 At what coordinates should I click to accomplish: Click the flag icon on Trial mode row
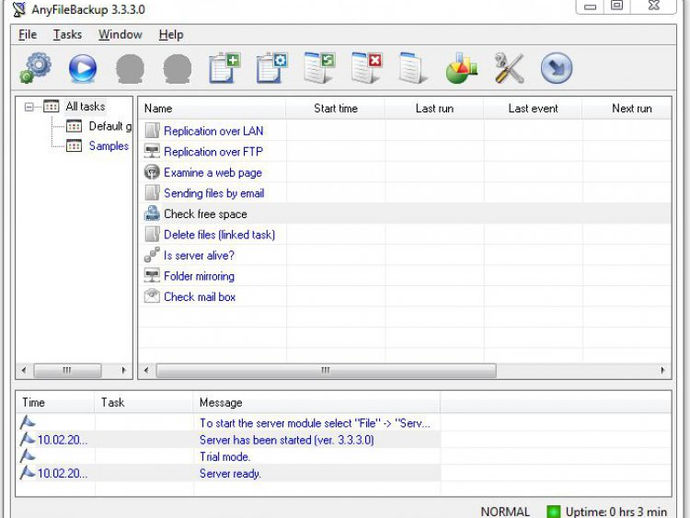tap(27, 456)
